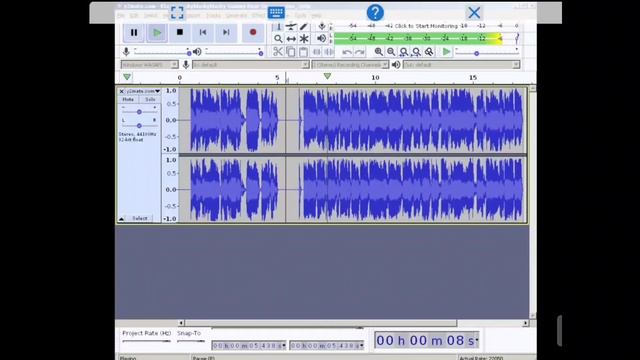The width and height of the screenshot is (640, 360).
Task: Zoom out on the waveform
Action: click(391, 52)
